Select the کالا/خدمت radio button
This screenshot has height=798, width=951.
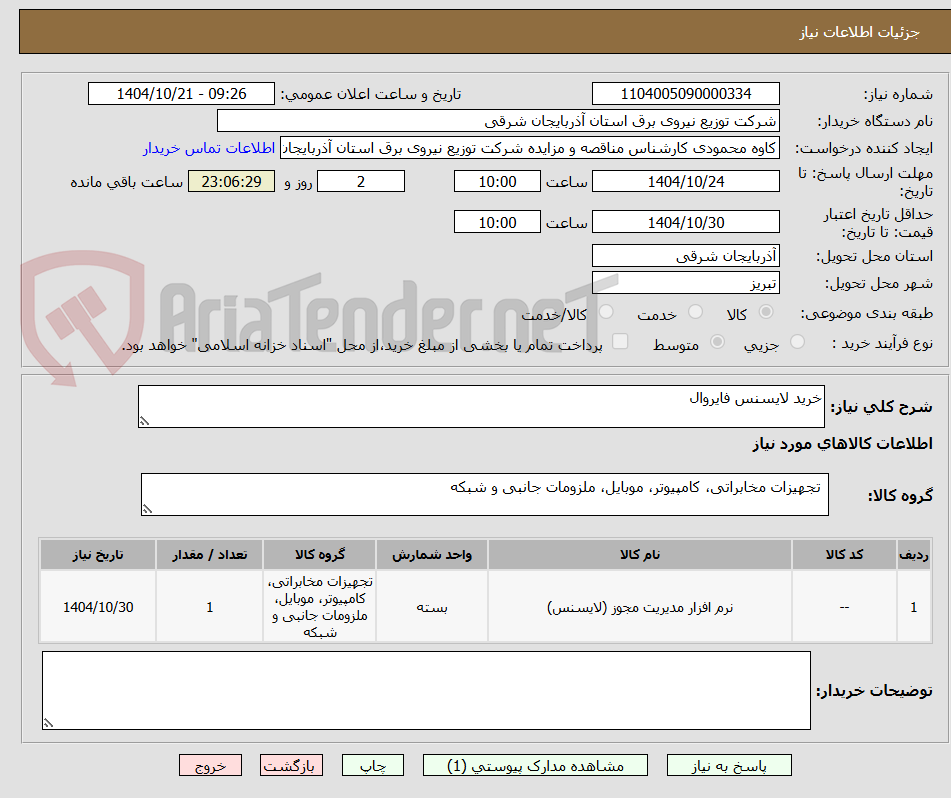click(606, 312)
